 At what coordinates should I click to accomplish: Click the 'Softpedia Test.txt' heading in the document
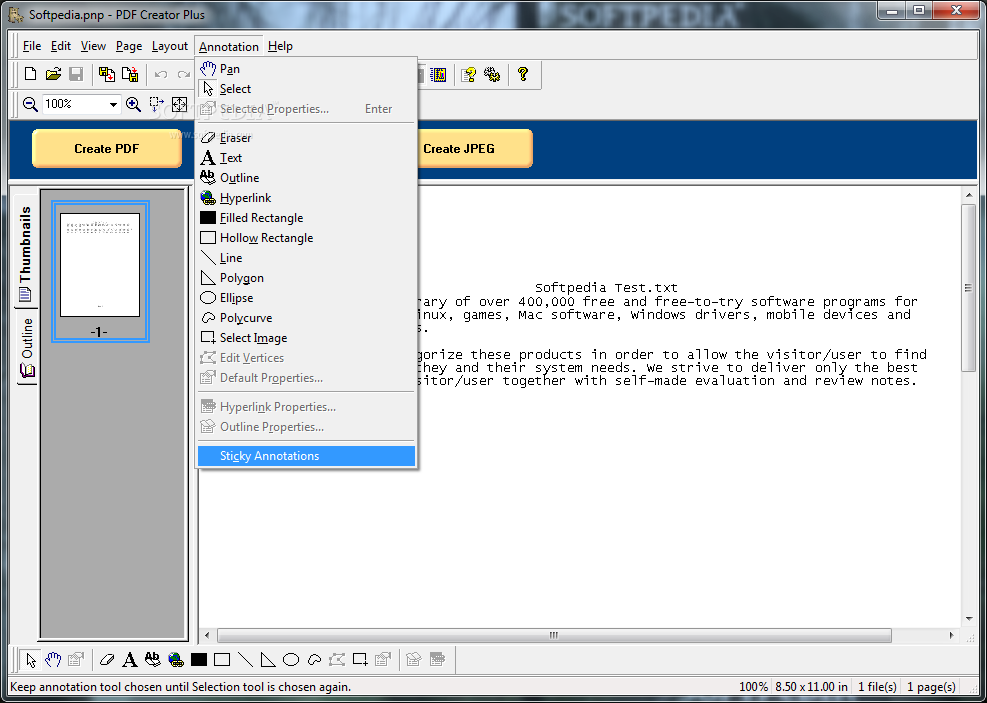pyautogui.click(x=606, y=288)
